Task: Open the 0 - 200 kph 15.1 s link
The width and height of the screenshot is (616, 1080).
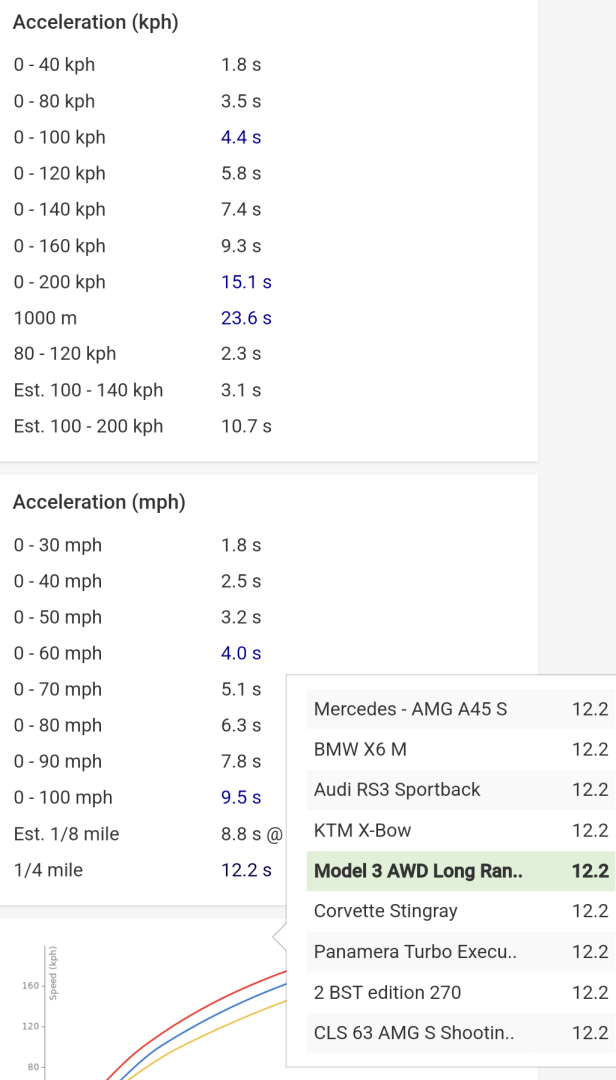Action: point(246,282)
